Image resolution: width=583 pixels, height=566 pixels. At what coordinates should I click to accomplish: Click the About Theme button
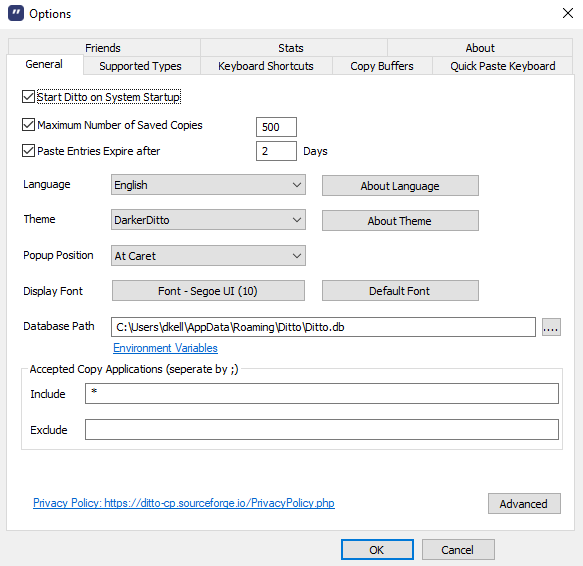[x=400, y=221]
